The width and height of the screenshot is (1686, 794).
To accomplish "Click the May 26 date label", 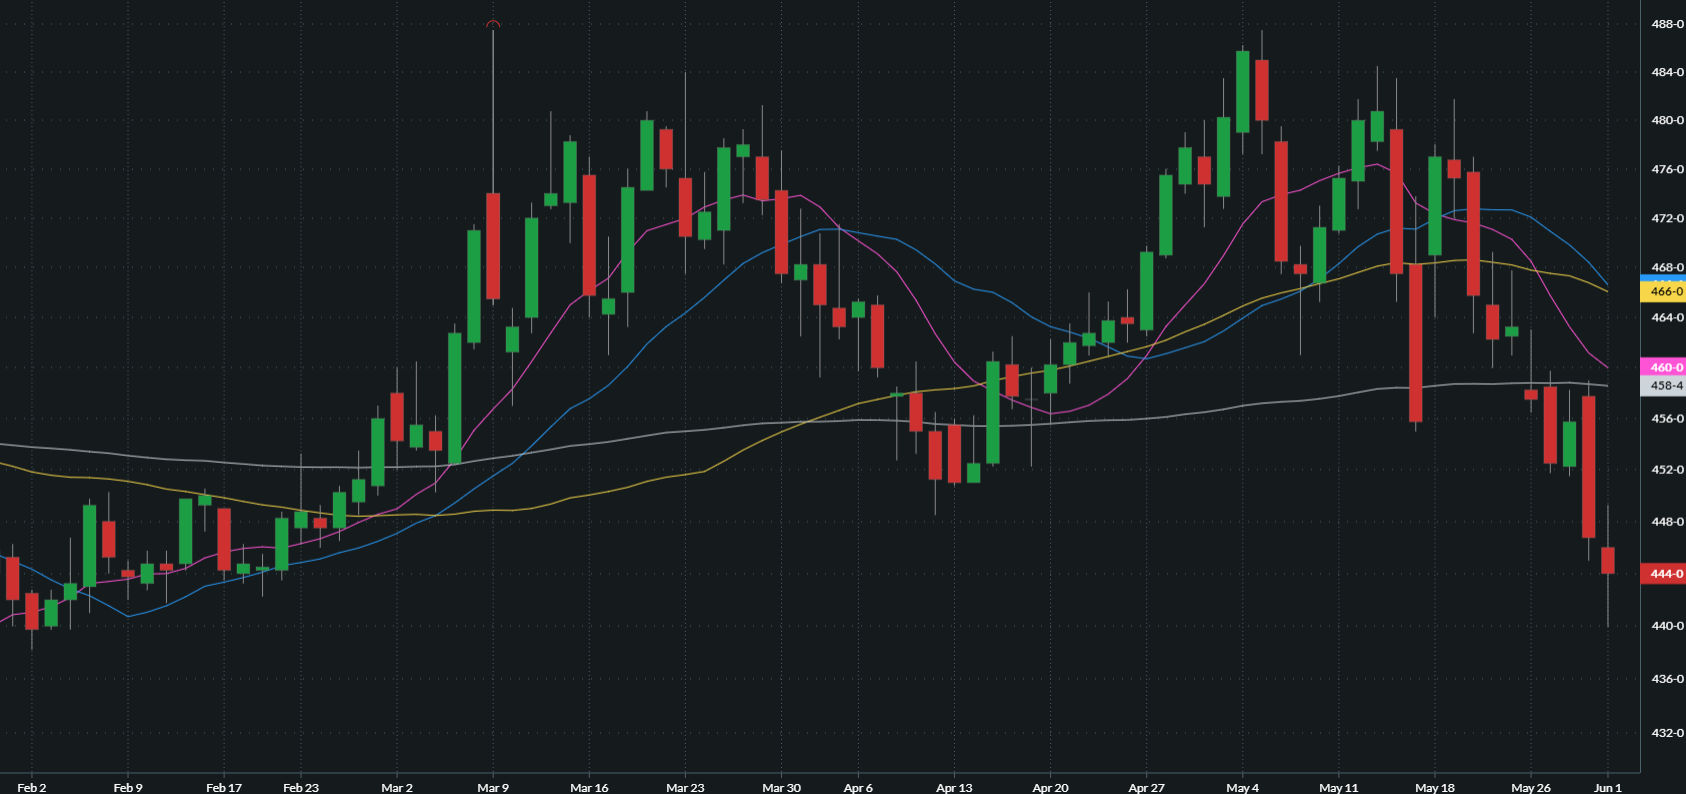I will coord(1531,787).
